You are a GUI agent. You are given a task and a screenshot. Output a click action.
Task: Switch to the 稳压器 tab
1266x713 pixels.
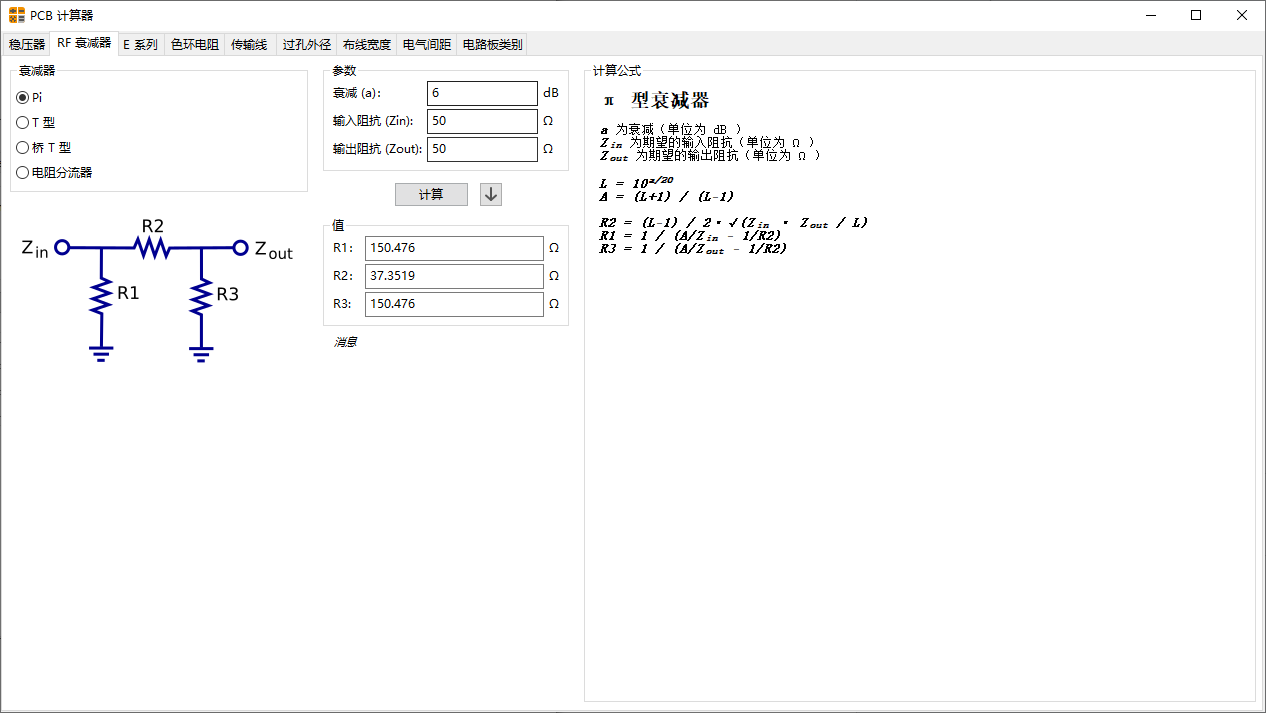tap(27, 44)
